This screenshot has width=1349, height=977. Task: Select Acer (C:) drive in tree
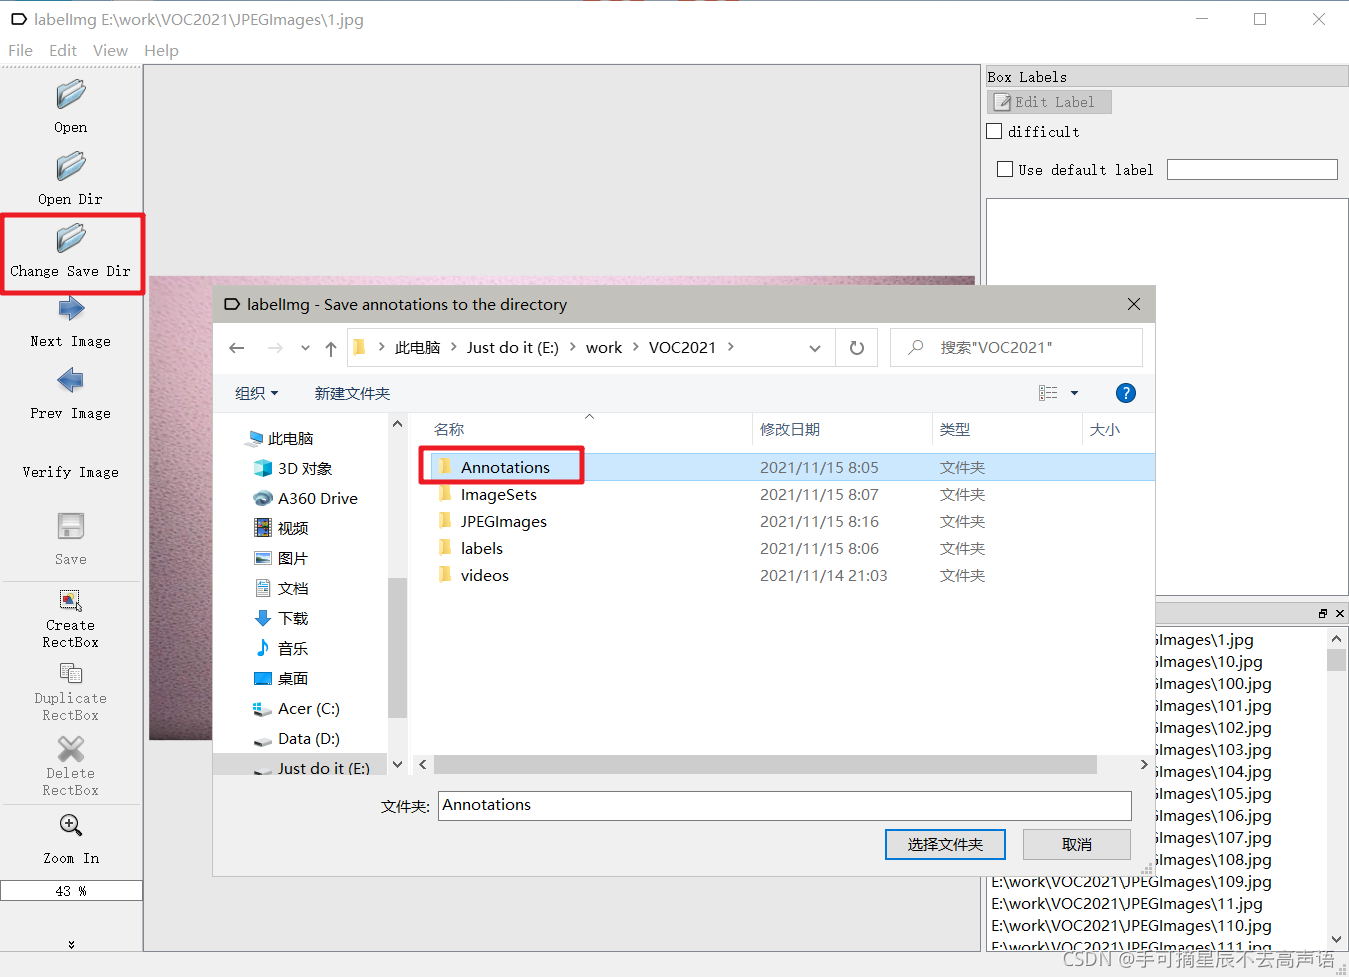[308, 708]
